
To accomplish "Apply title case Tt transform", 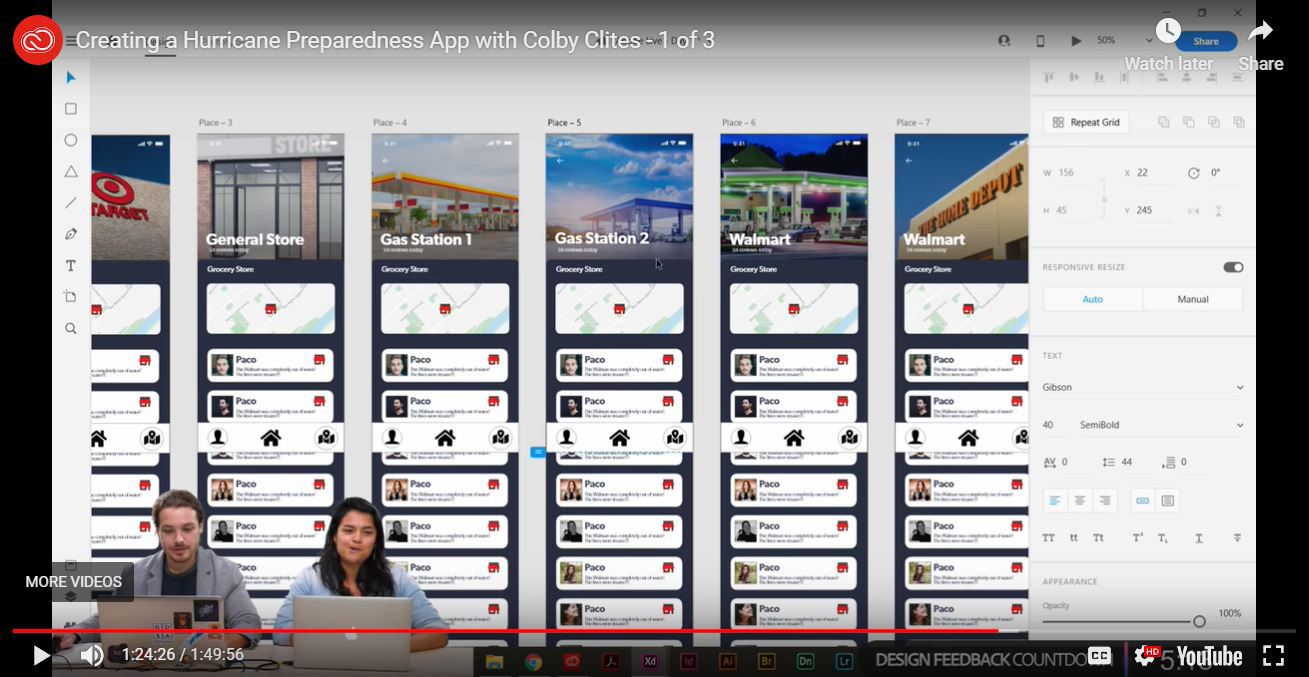I will (1098, 538).
